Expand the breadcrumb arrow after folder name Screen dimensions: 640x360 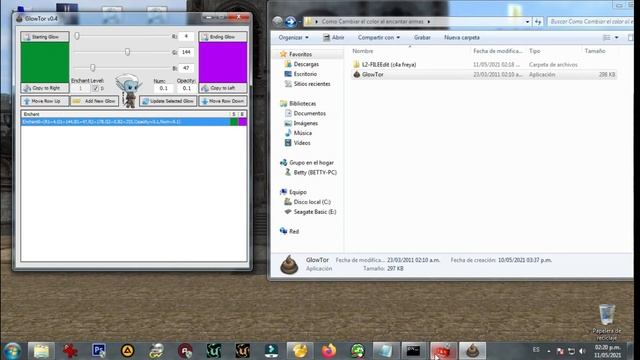(429, 22)
